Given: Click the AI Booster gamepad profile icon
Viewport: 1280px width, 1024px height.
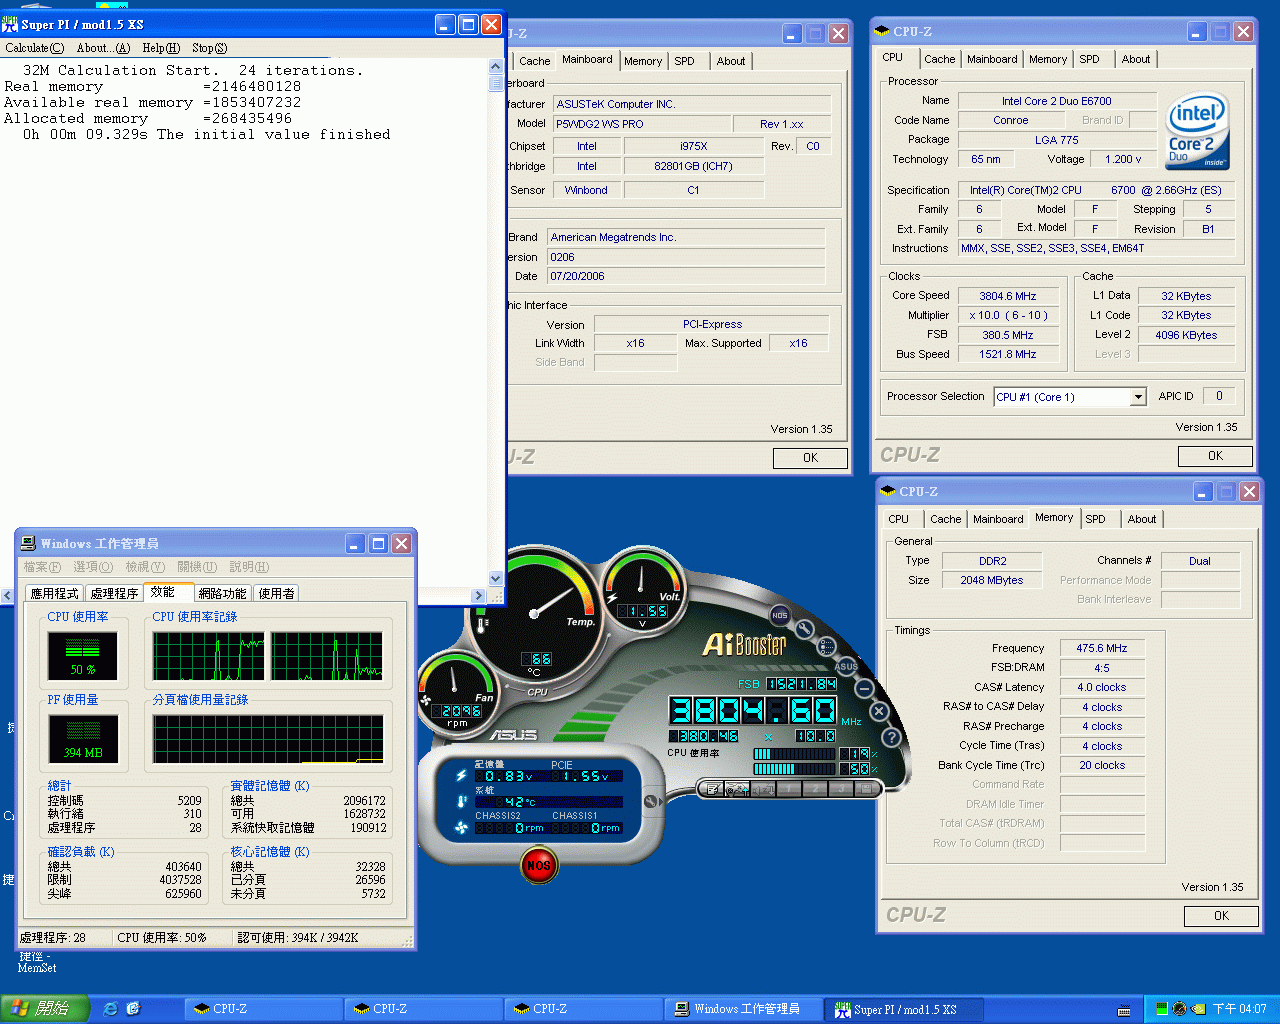Looking at the screenshot, I should point(737,789).
